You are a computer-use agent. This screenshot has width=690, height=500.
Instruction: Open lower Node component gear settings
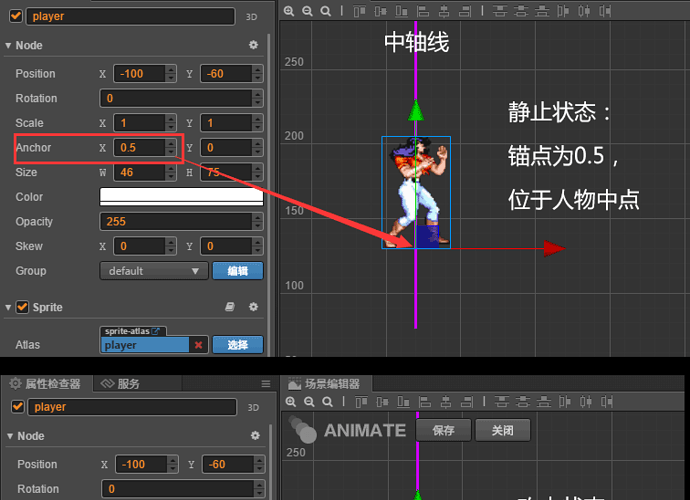(x=255, y=436)
